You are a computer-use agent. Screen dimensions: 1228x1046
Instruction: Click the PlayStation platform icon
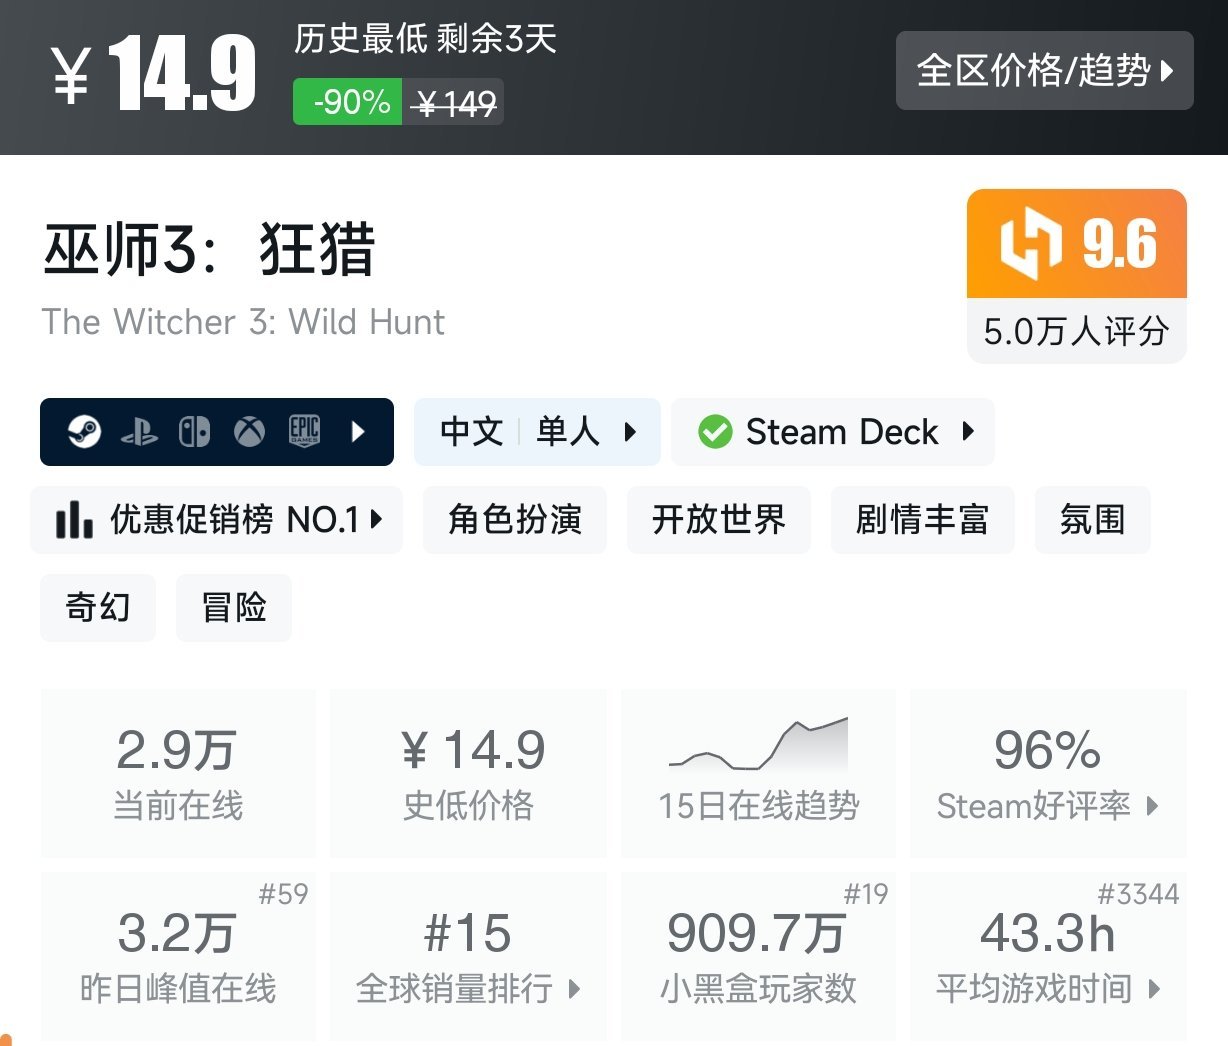click(139, 432)
